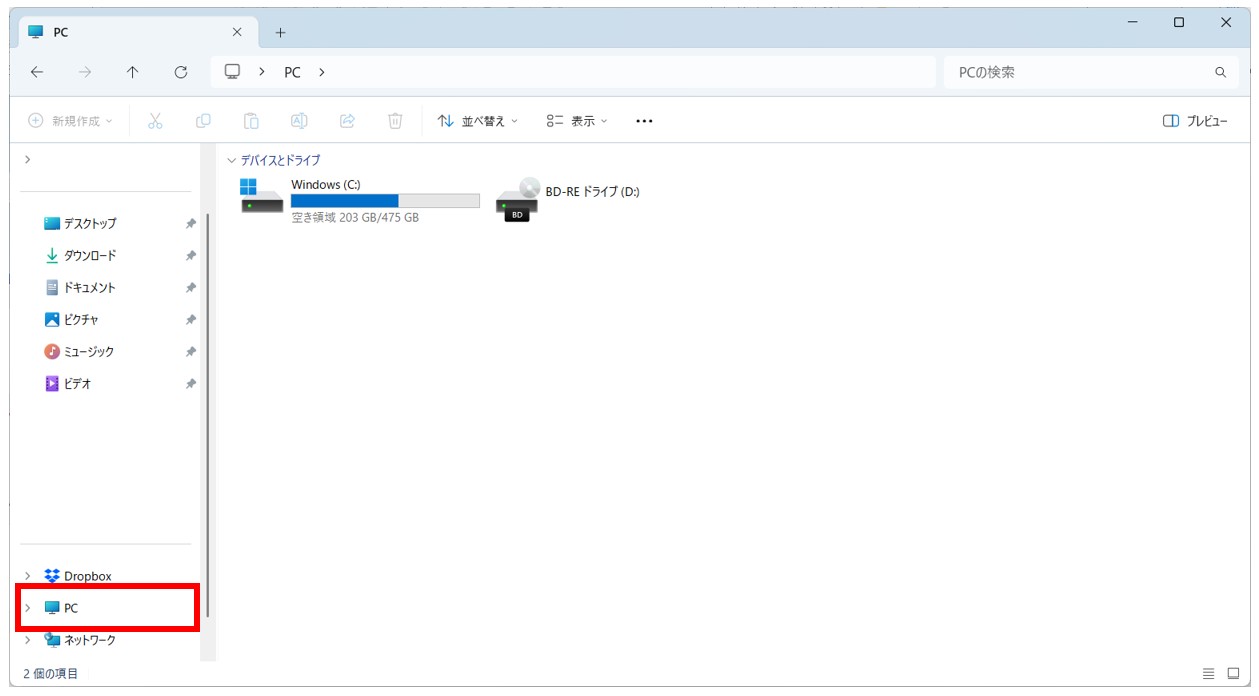
Task: Expand the Dropbox tree node
Action: pos(27,576)
